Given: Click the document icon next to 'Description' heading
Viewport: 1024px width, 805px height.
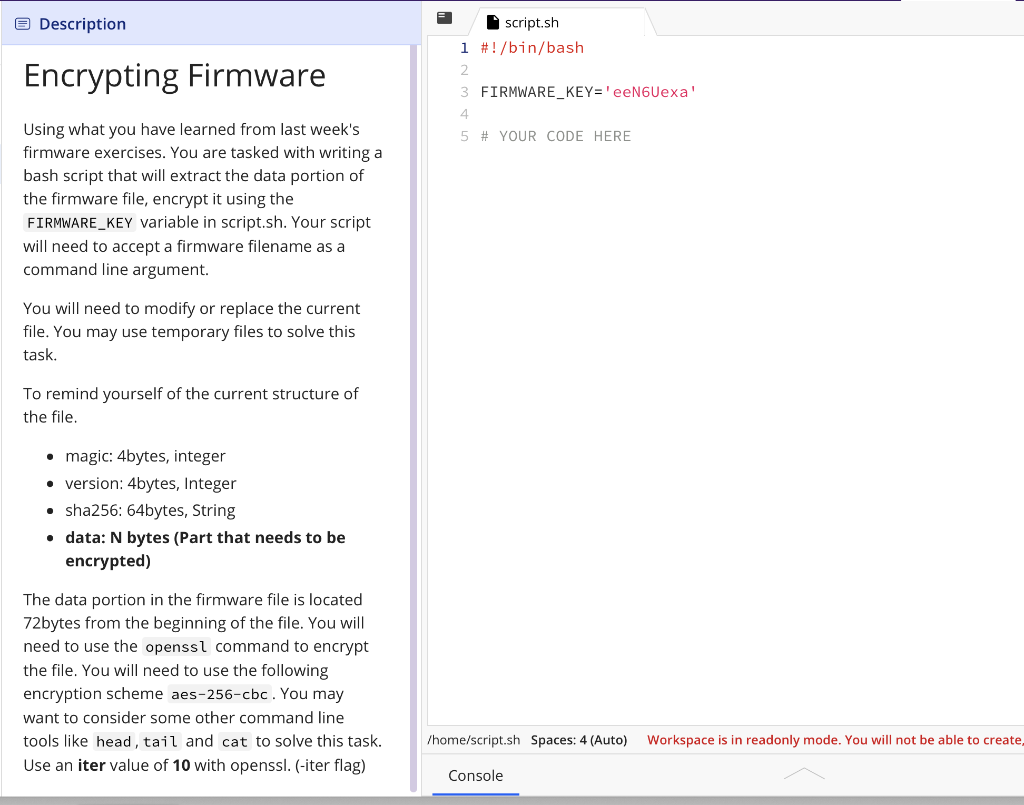Looking at the screenshot, I should pos(22,23).
